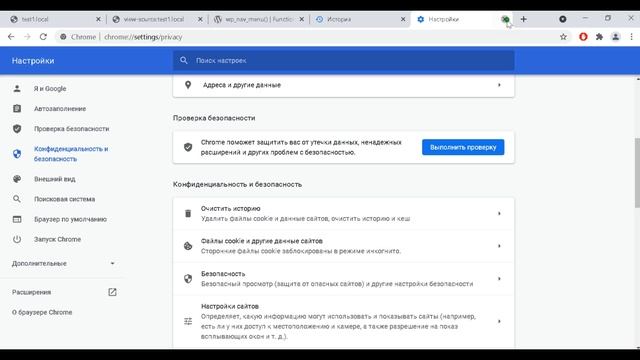Open Я и Google settings section
Viewport: 640px width, 360px height.
tap(50, 89)
